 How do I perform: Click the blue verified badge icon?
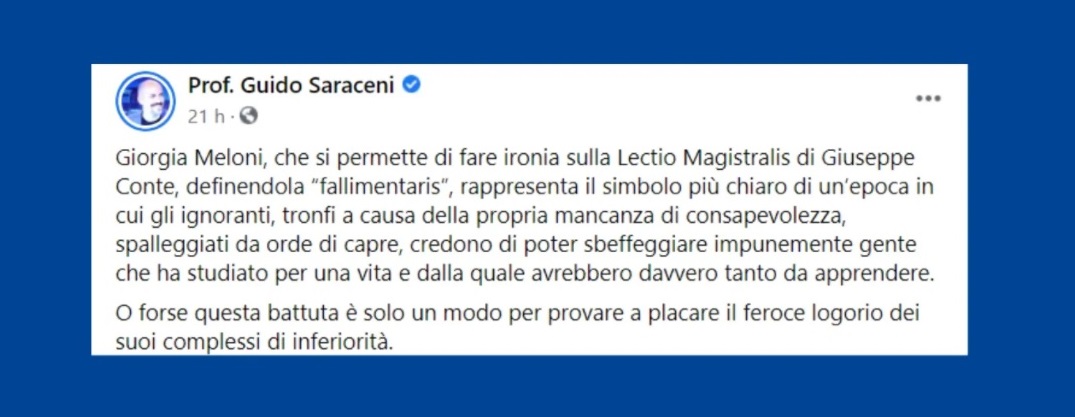411,85
